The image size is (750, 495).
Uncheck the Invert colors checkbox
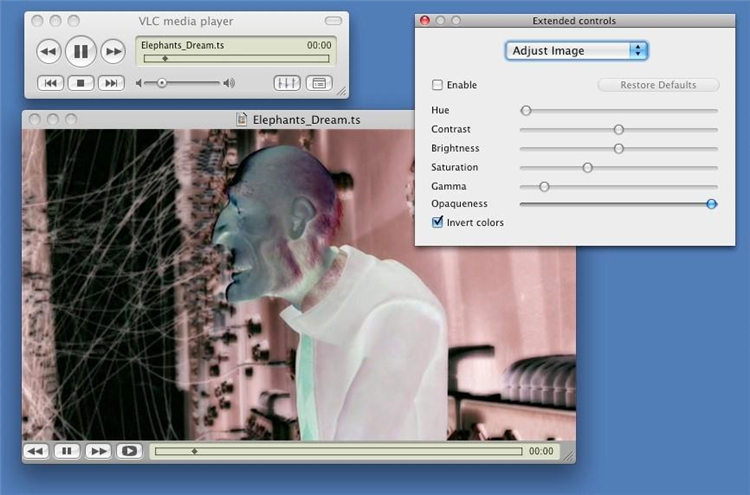437,222
